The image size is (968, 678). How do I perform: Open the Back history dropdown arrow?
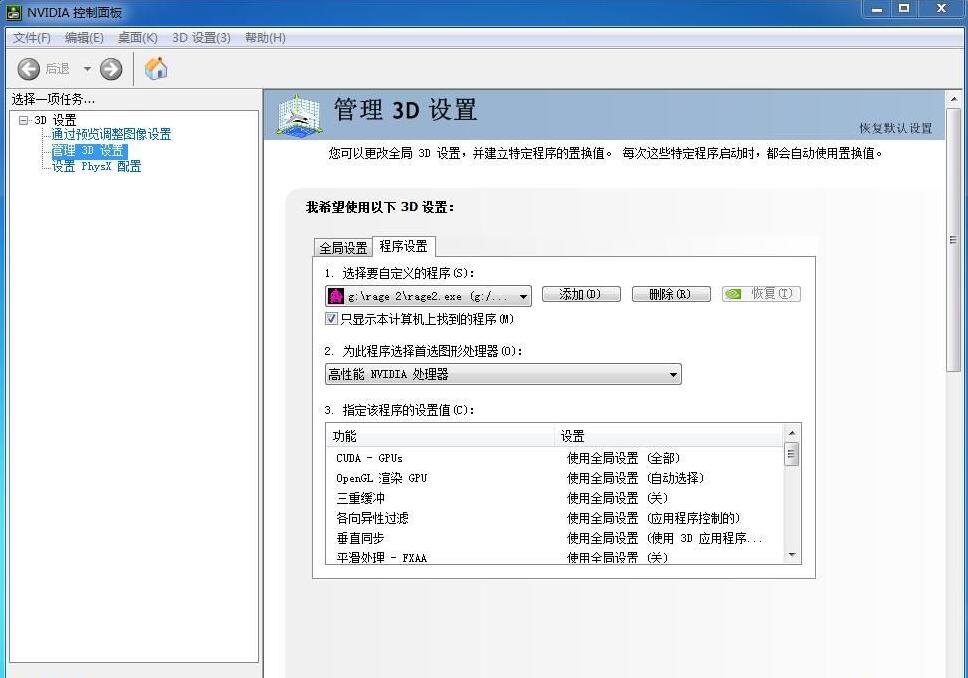pyautogui.click(x=87, y=69)
